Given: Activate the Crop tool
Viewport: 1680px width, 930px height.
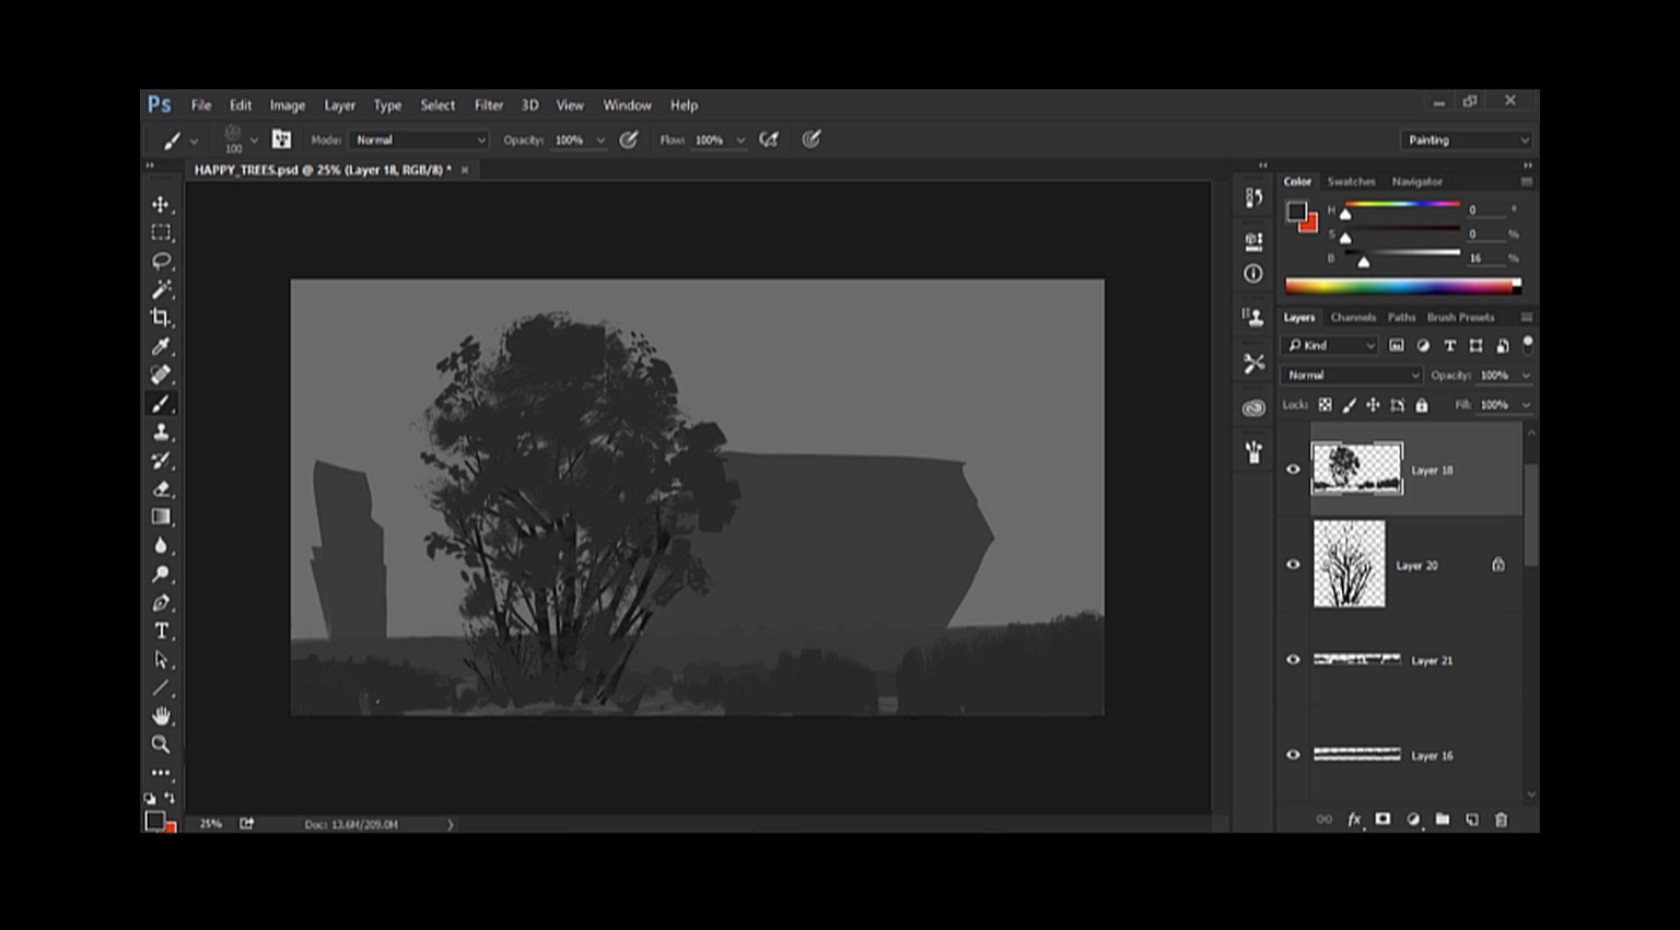Looking at the screenshot, I should pos(160,318).
